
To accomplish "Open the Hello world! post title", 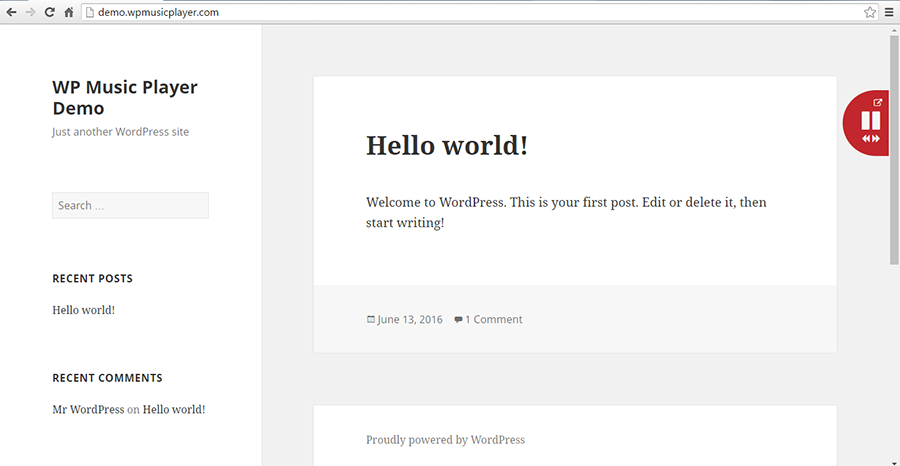I will (x=447, y=145).
